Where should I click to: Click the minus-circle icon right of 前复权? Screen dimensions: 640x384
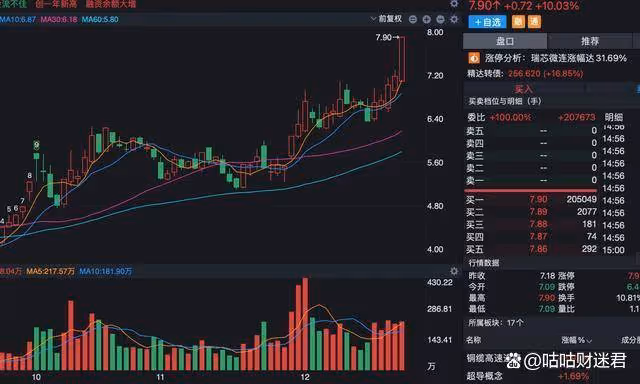pos(413,19)
